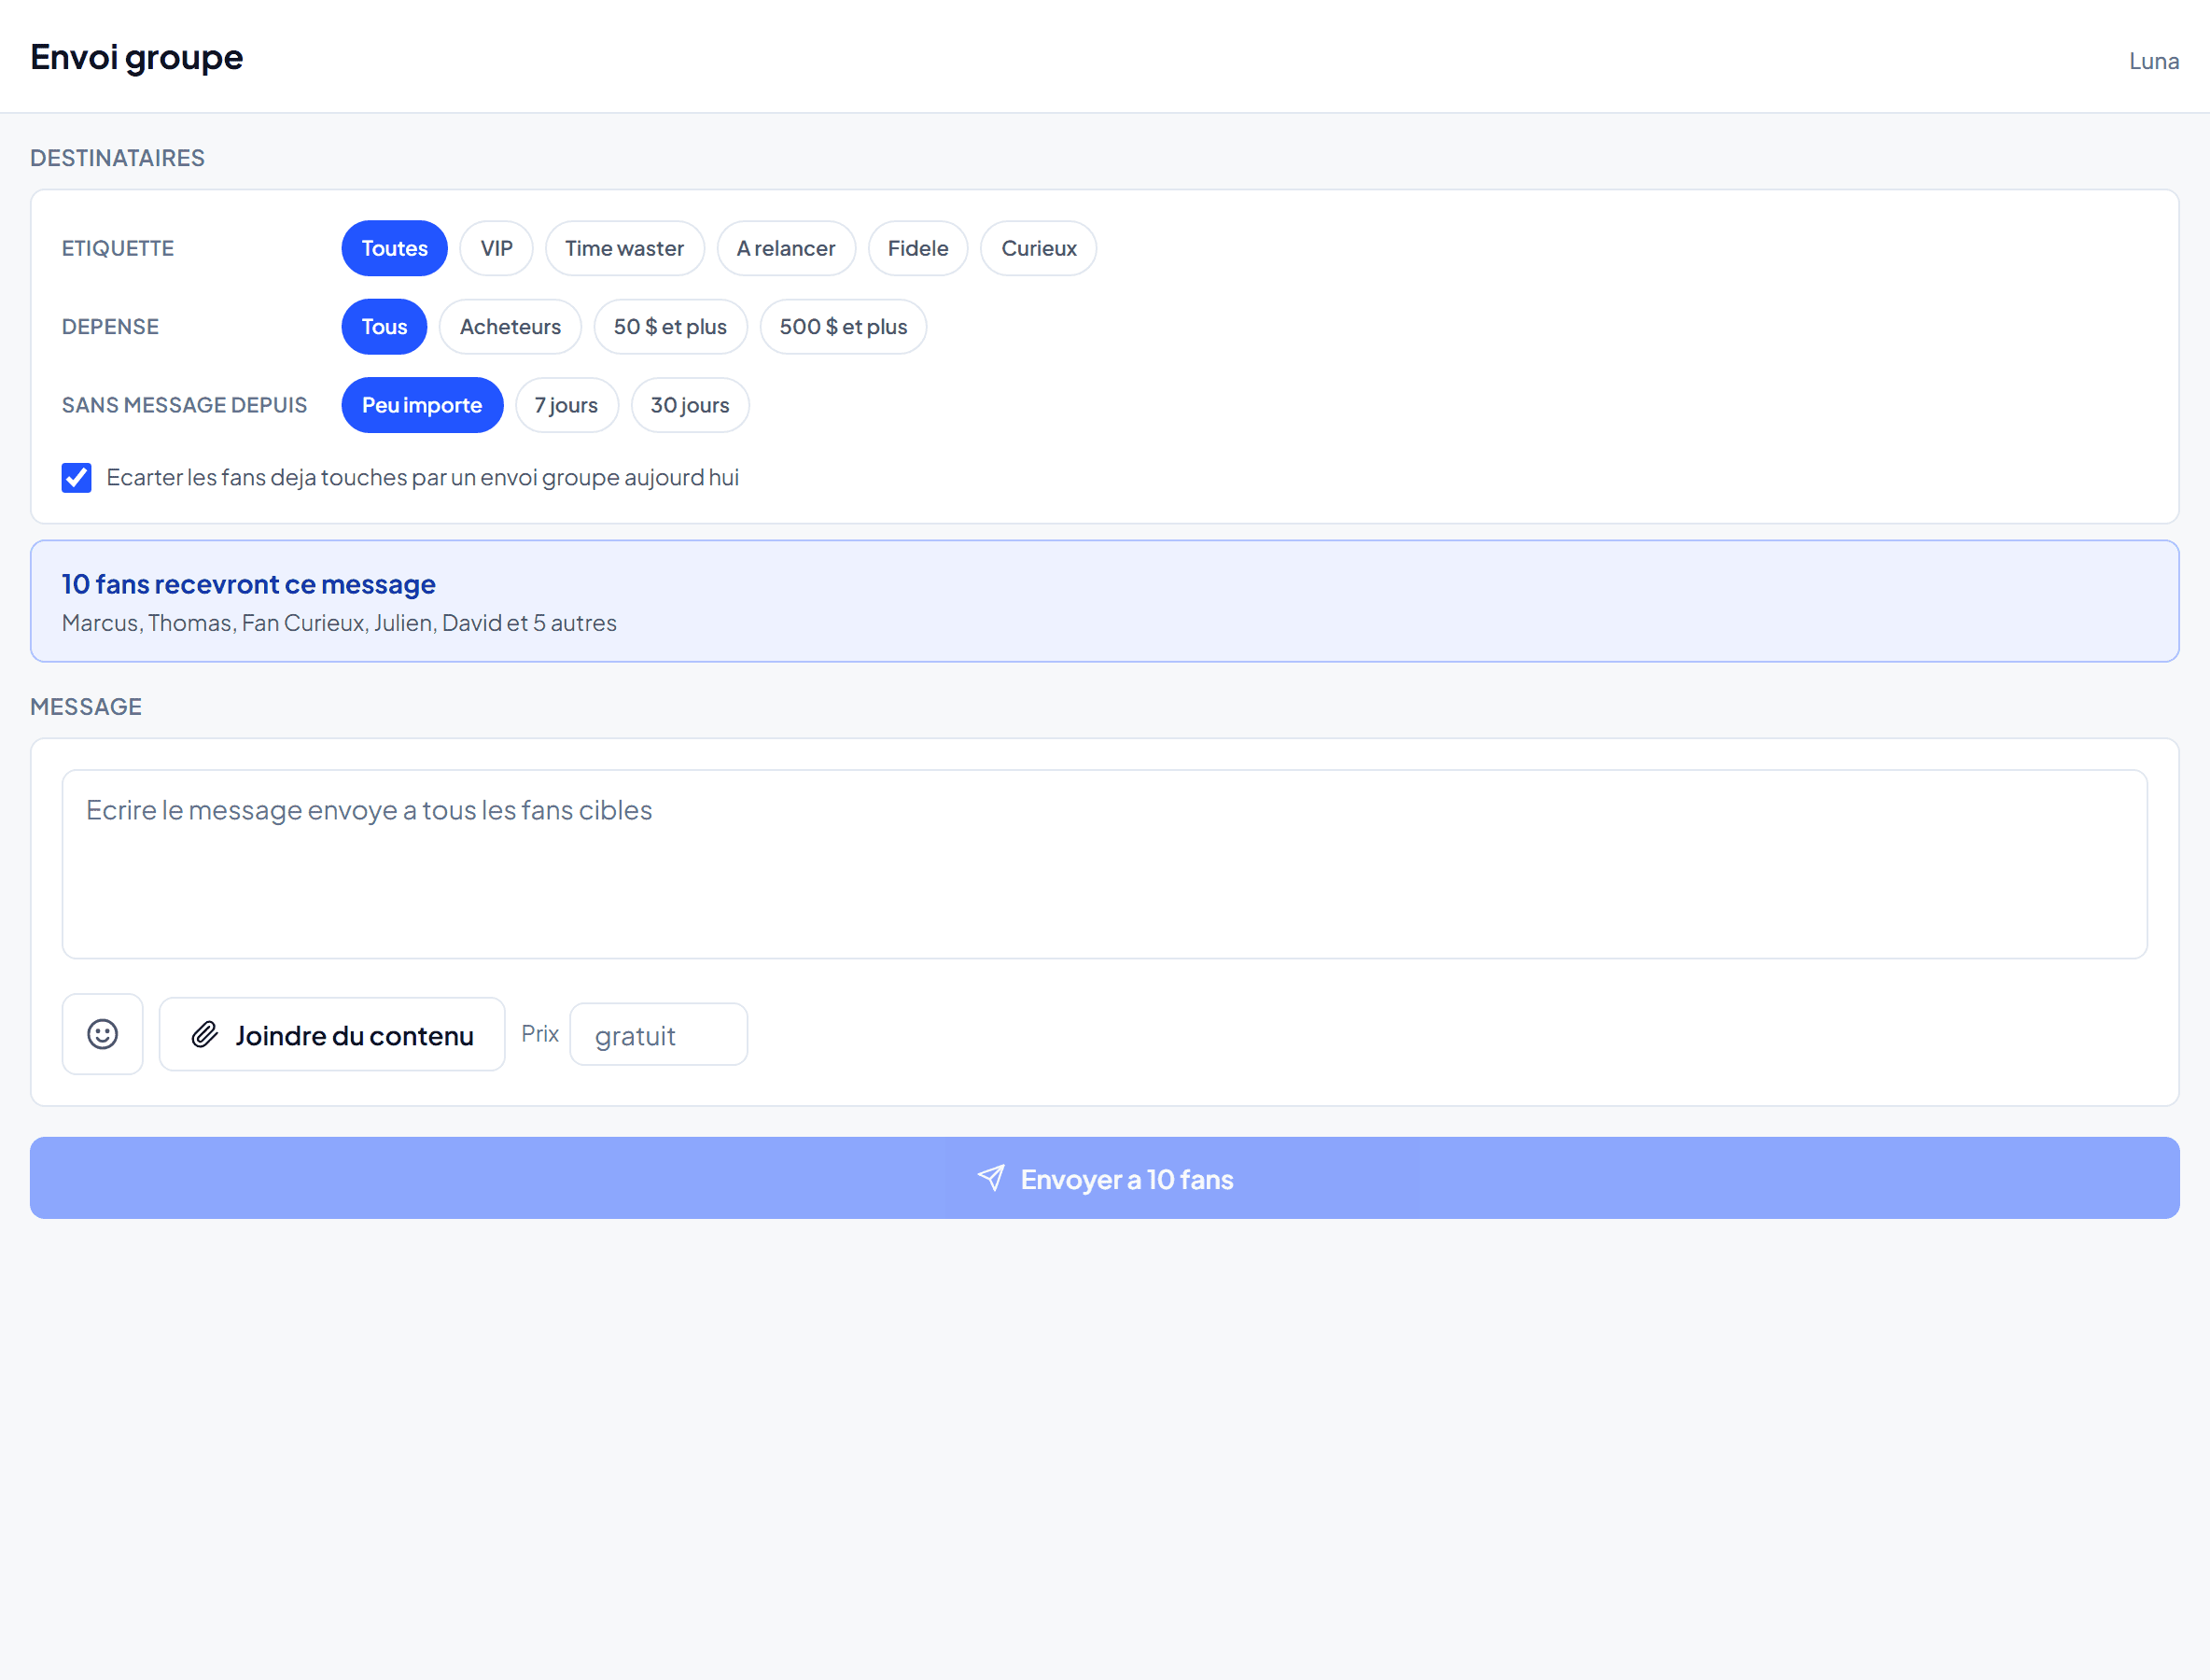Image resolution: width=2210 pixels, height=1680 pixels.
Task: Click the paperclip icon in Joindre du contenu
Action: coord(205,1034)
